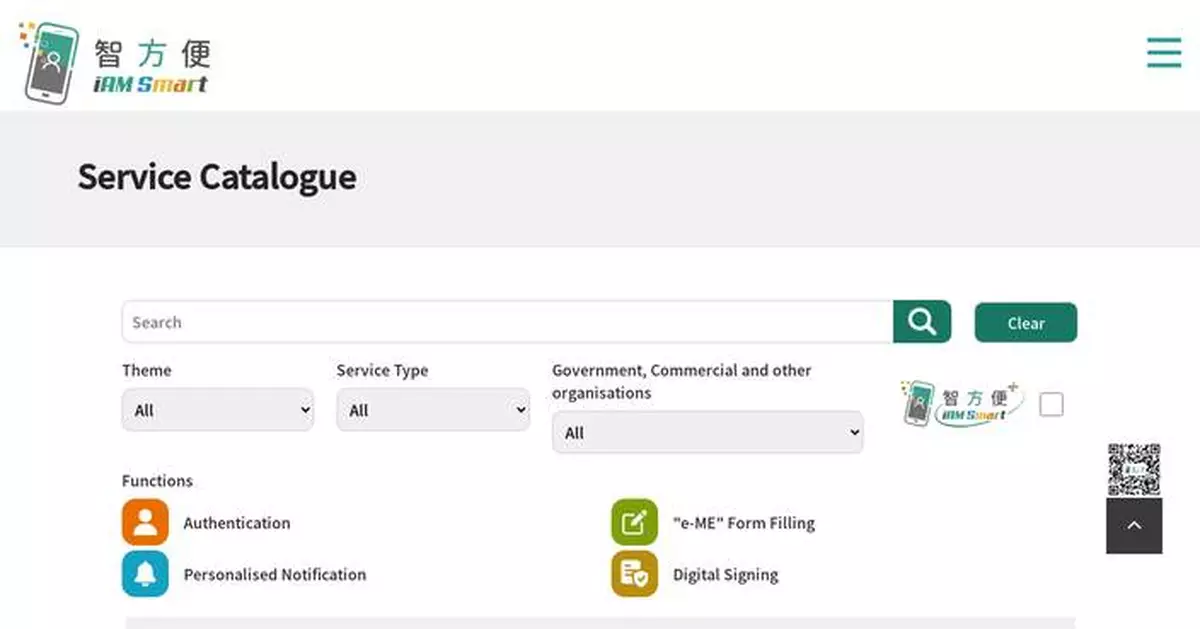This screenshot has width=1200, height=629.
Task: Select the Authentication function icon
Action: tap(145, 522)
